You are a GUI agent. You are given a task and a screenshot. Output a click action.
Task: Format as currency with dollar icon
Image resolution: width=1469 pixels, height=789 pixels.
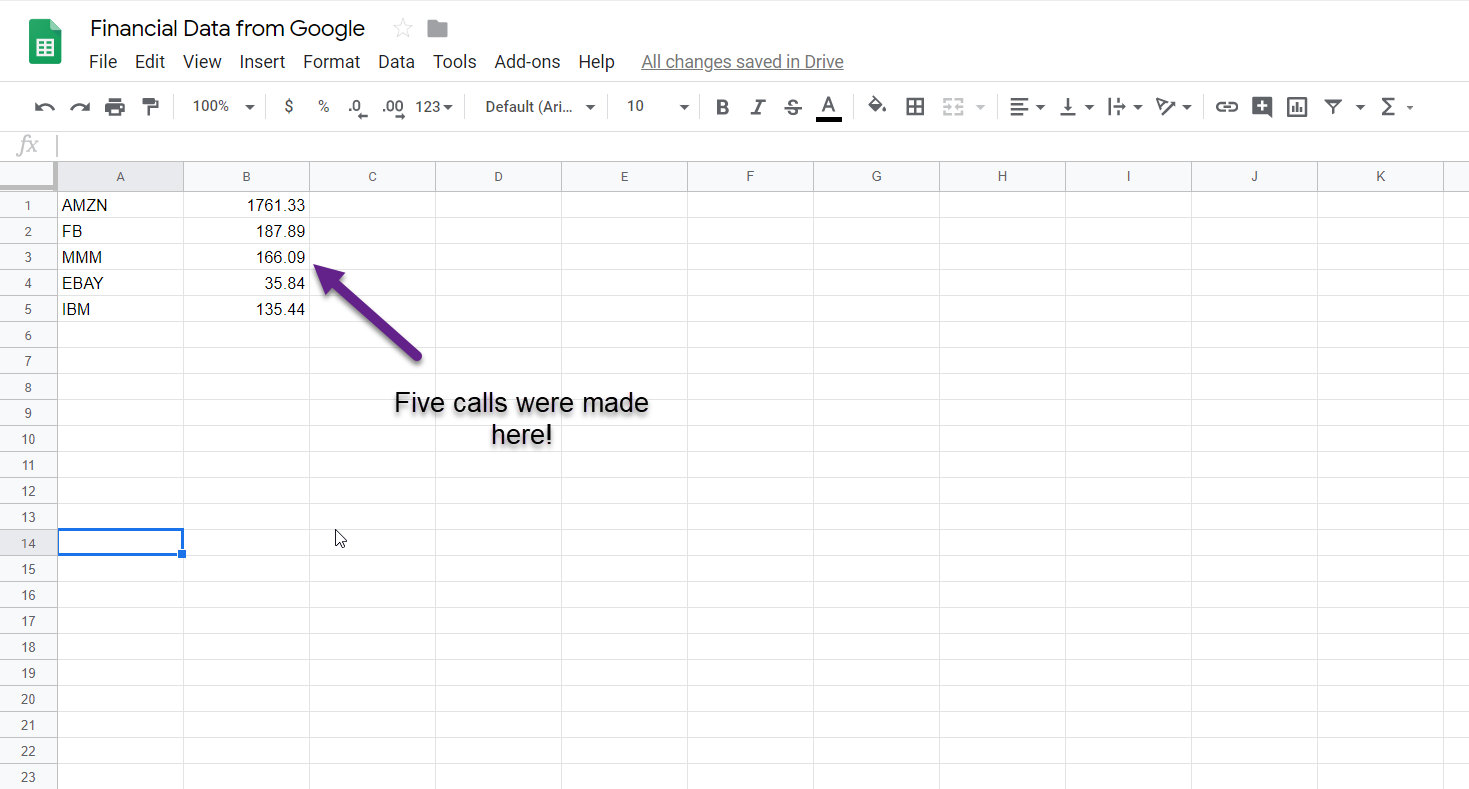click(x=289, y=106)
